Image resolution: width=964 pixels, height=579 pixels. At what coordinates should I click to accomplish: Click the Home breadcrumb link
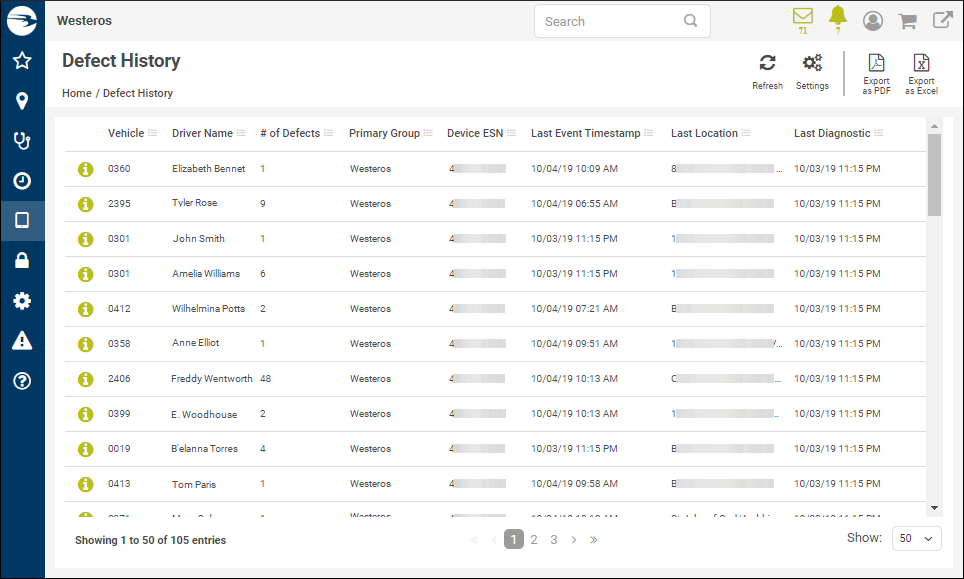(77, 93)
